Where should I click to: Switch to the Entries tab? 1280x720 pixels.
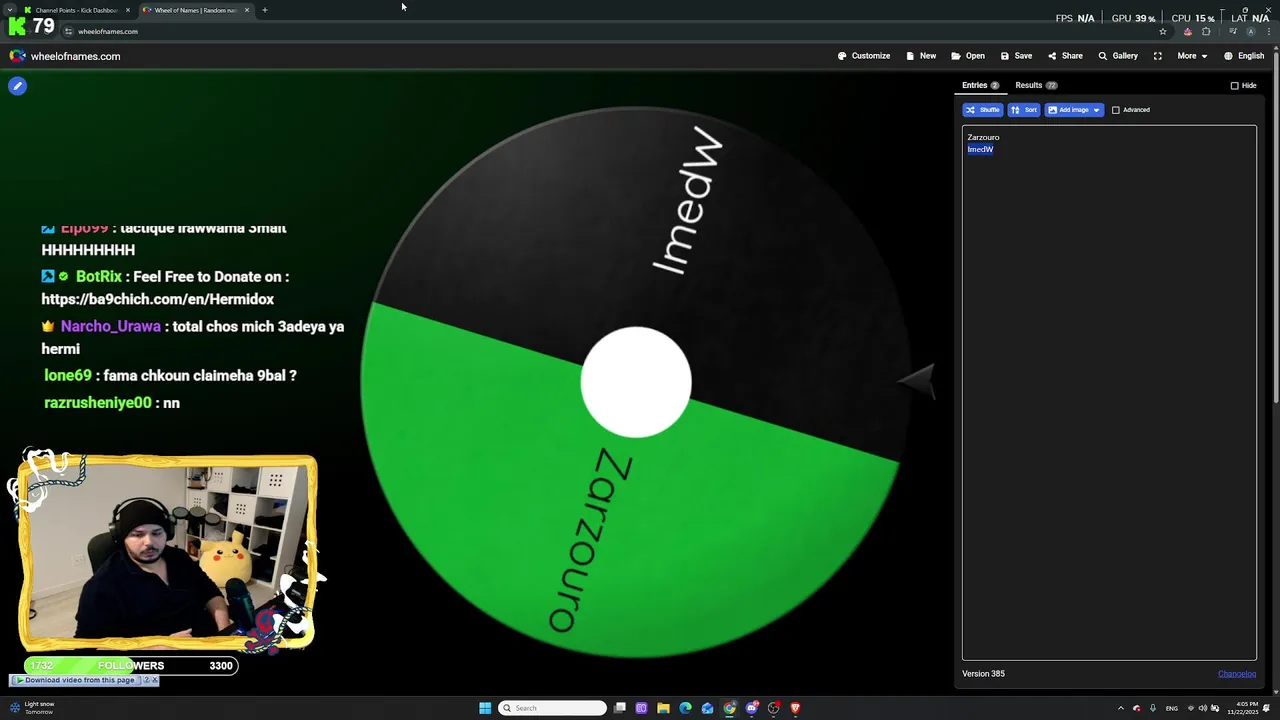point(980,85)
